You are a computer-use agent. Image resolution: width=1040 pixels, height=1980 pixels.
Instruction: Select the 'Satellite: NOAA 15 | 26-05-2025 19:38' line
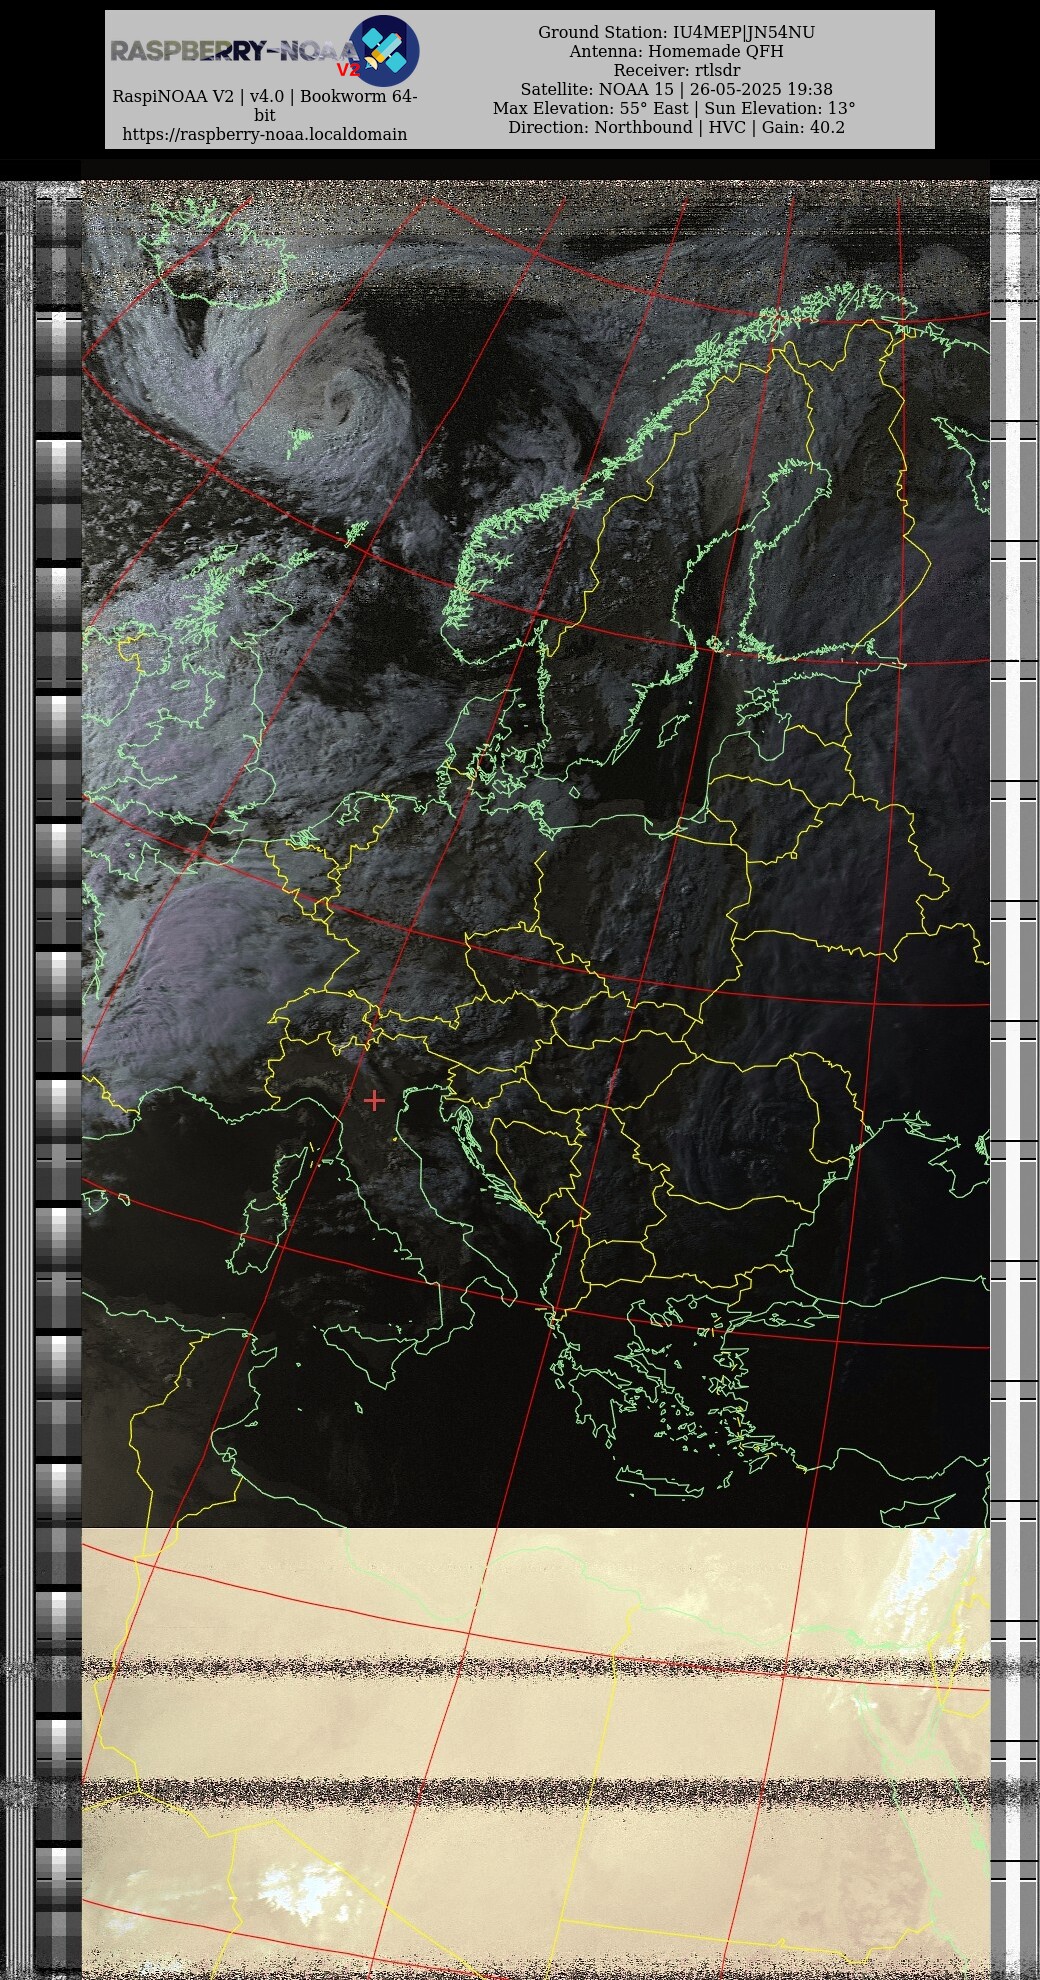(x=677, y=89)
